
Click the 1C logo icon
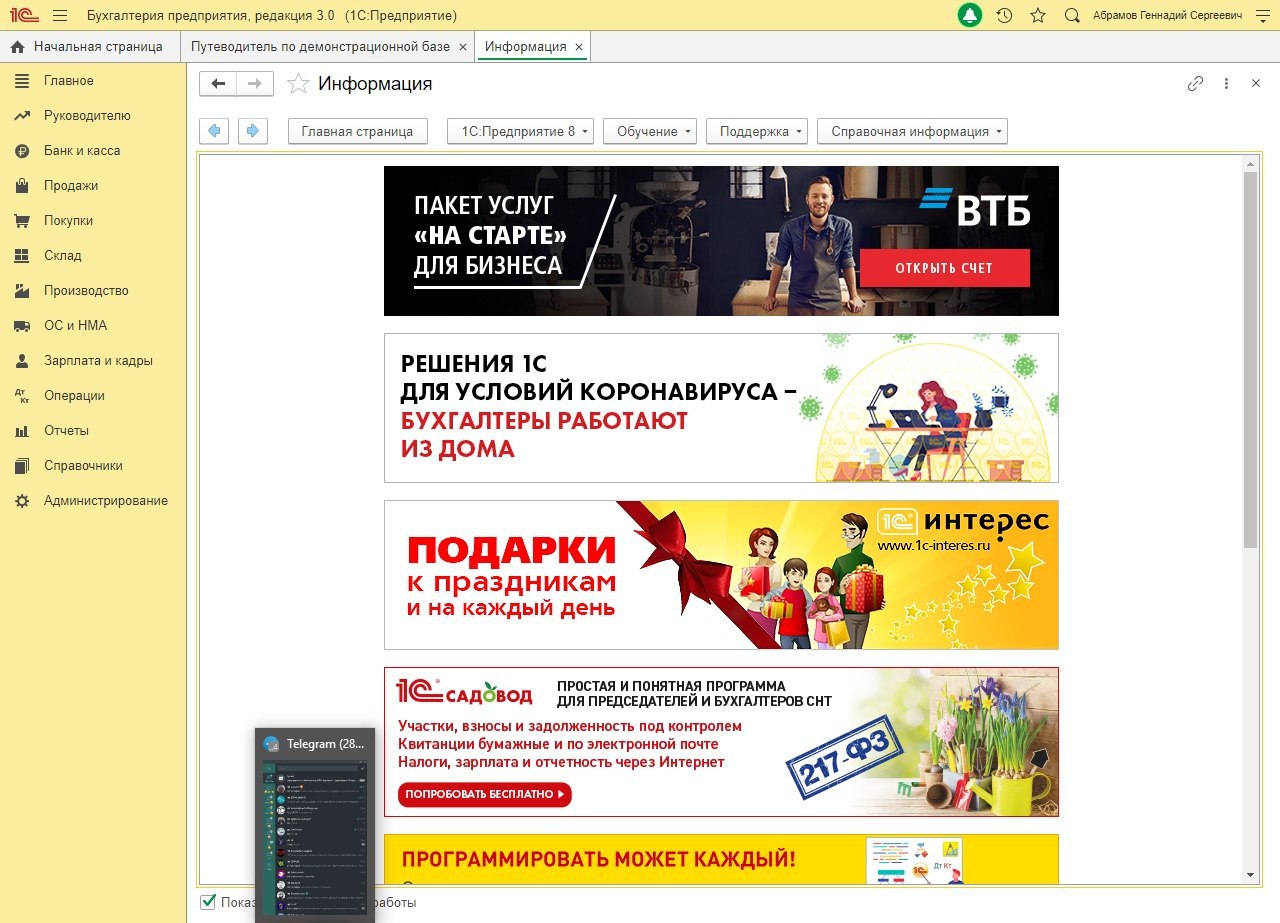[22, 16]
